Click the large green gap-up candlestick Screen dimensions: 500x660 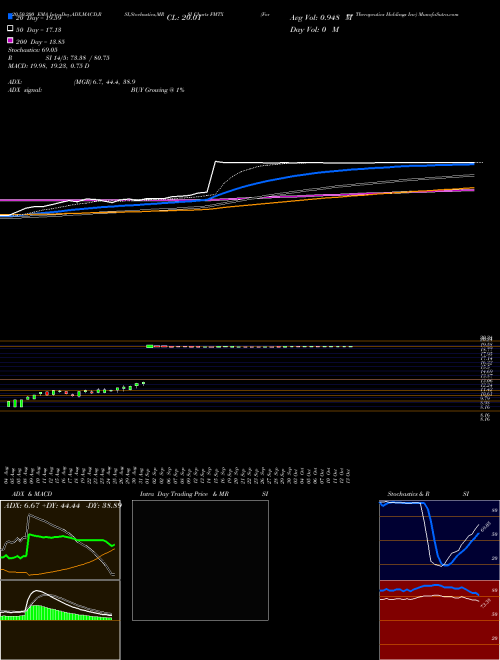pyautogui.click(x=149, y=346)
